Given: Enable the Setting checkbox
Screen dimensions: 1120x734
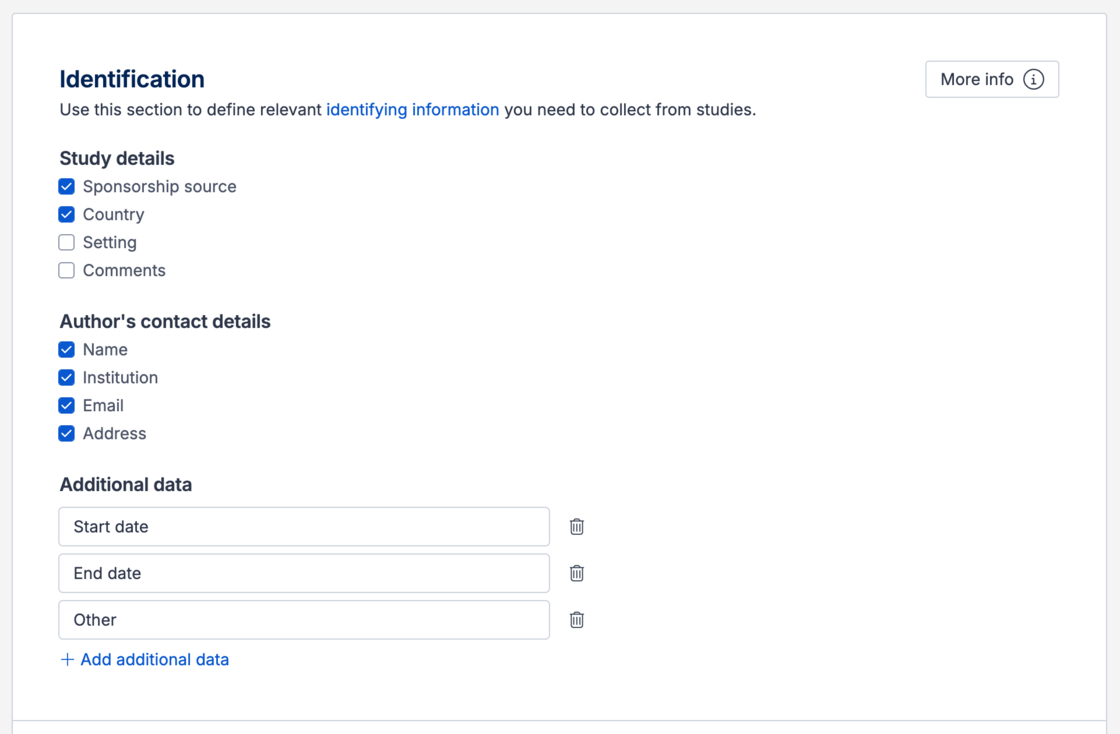Looking at the screenshot, I should click(x=66, y=242).
